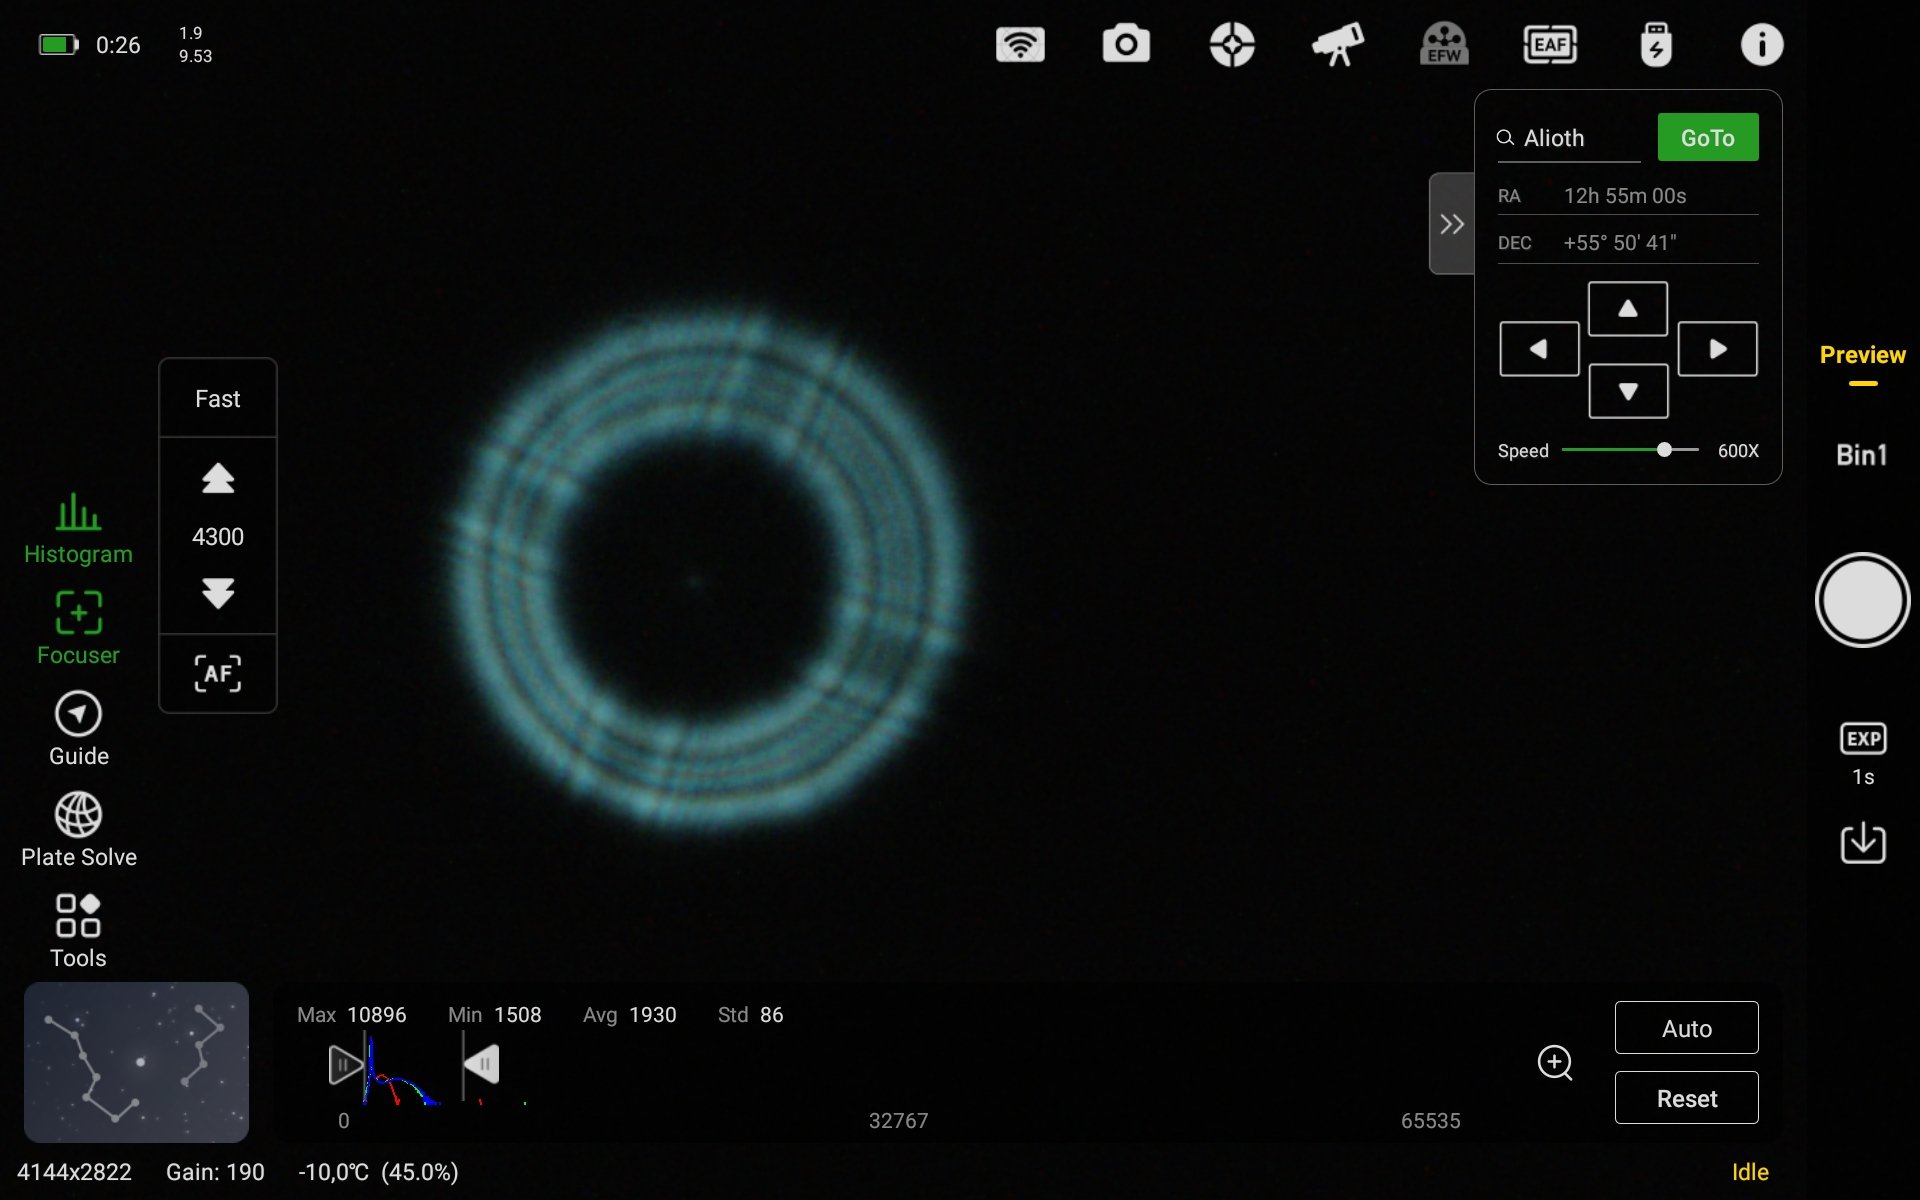Move focuser down with double-arrow
The height and width of the screenshot is (1200, 1920).
218,593
